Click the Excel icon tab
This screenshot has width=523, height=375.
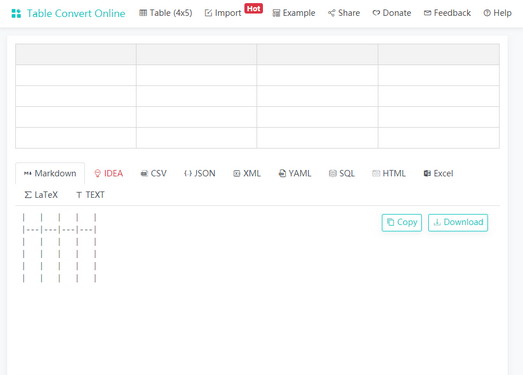[x=427, y=173]
